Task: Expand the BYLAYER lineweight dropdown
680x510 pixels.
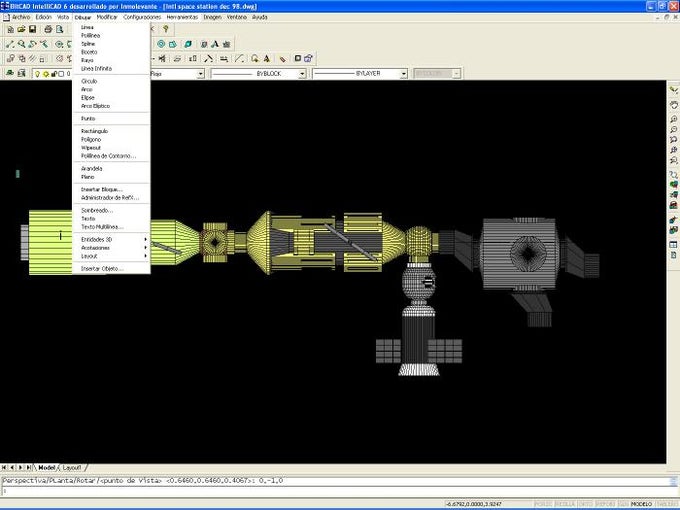Action: 403,74
